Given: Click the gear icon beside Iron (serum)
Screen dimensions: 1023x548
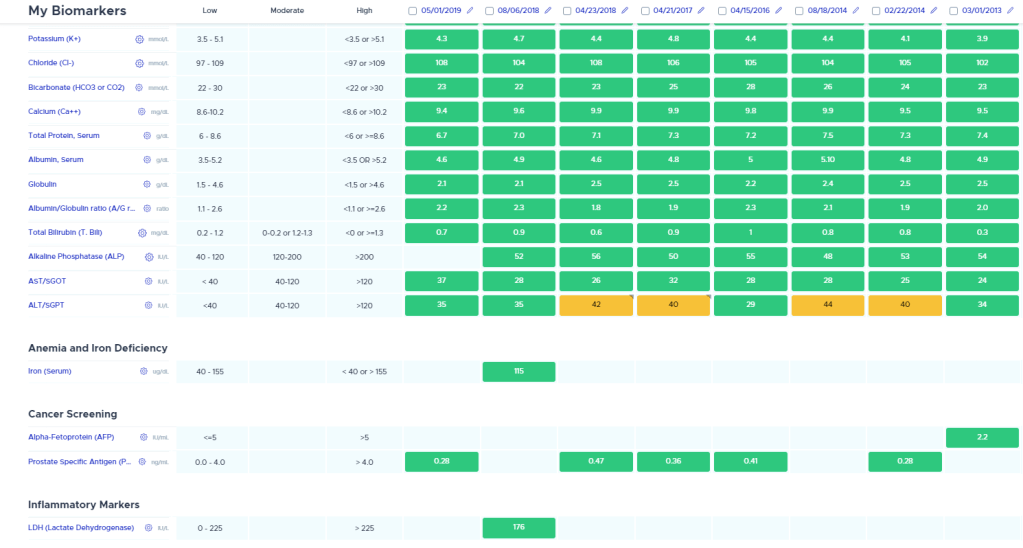Looking at the screenshot, I should coord(143,371).
